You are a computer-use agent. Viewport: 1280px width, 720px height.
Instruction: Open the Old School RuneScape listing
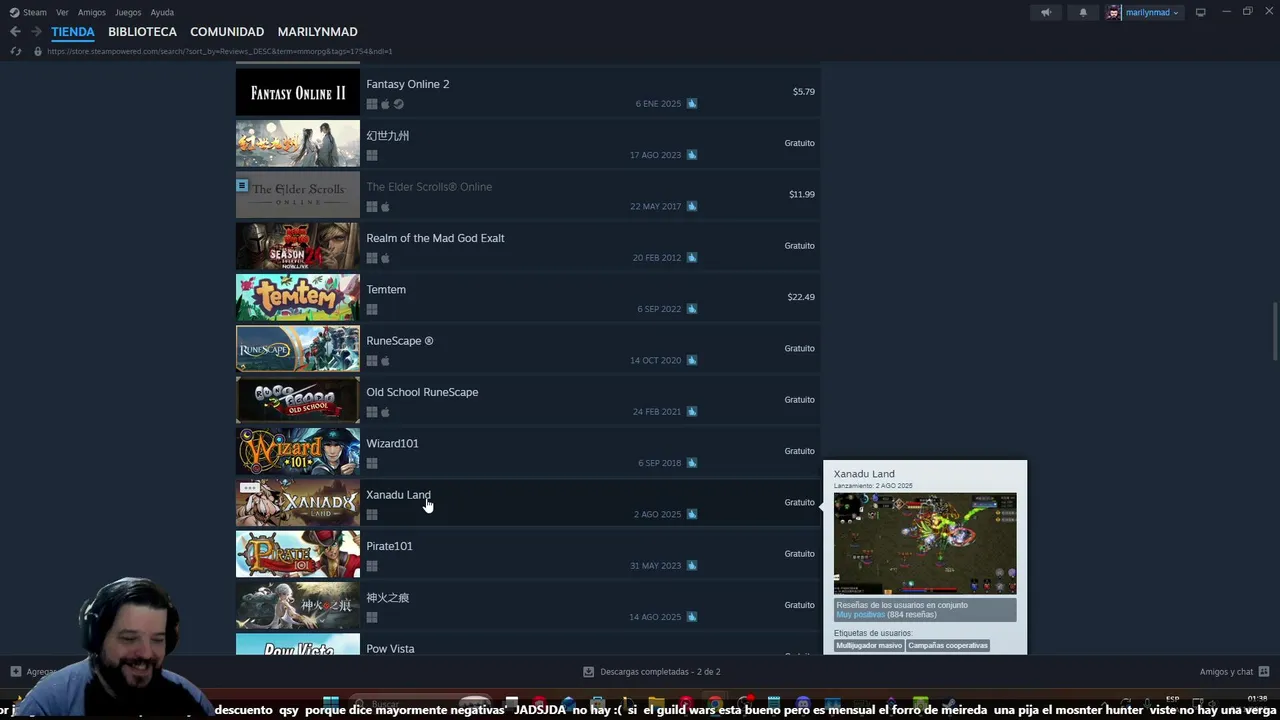[x=528, y=400]
